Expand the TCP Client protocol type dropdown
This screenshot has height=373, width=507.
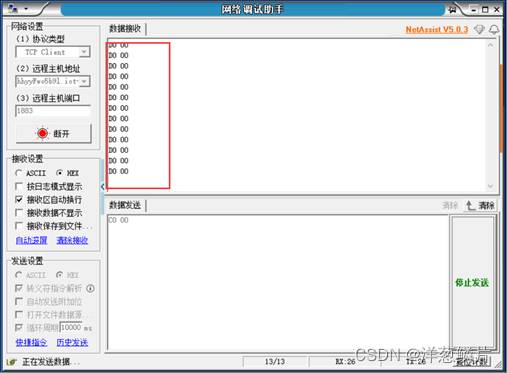[x=84, y=52]
